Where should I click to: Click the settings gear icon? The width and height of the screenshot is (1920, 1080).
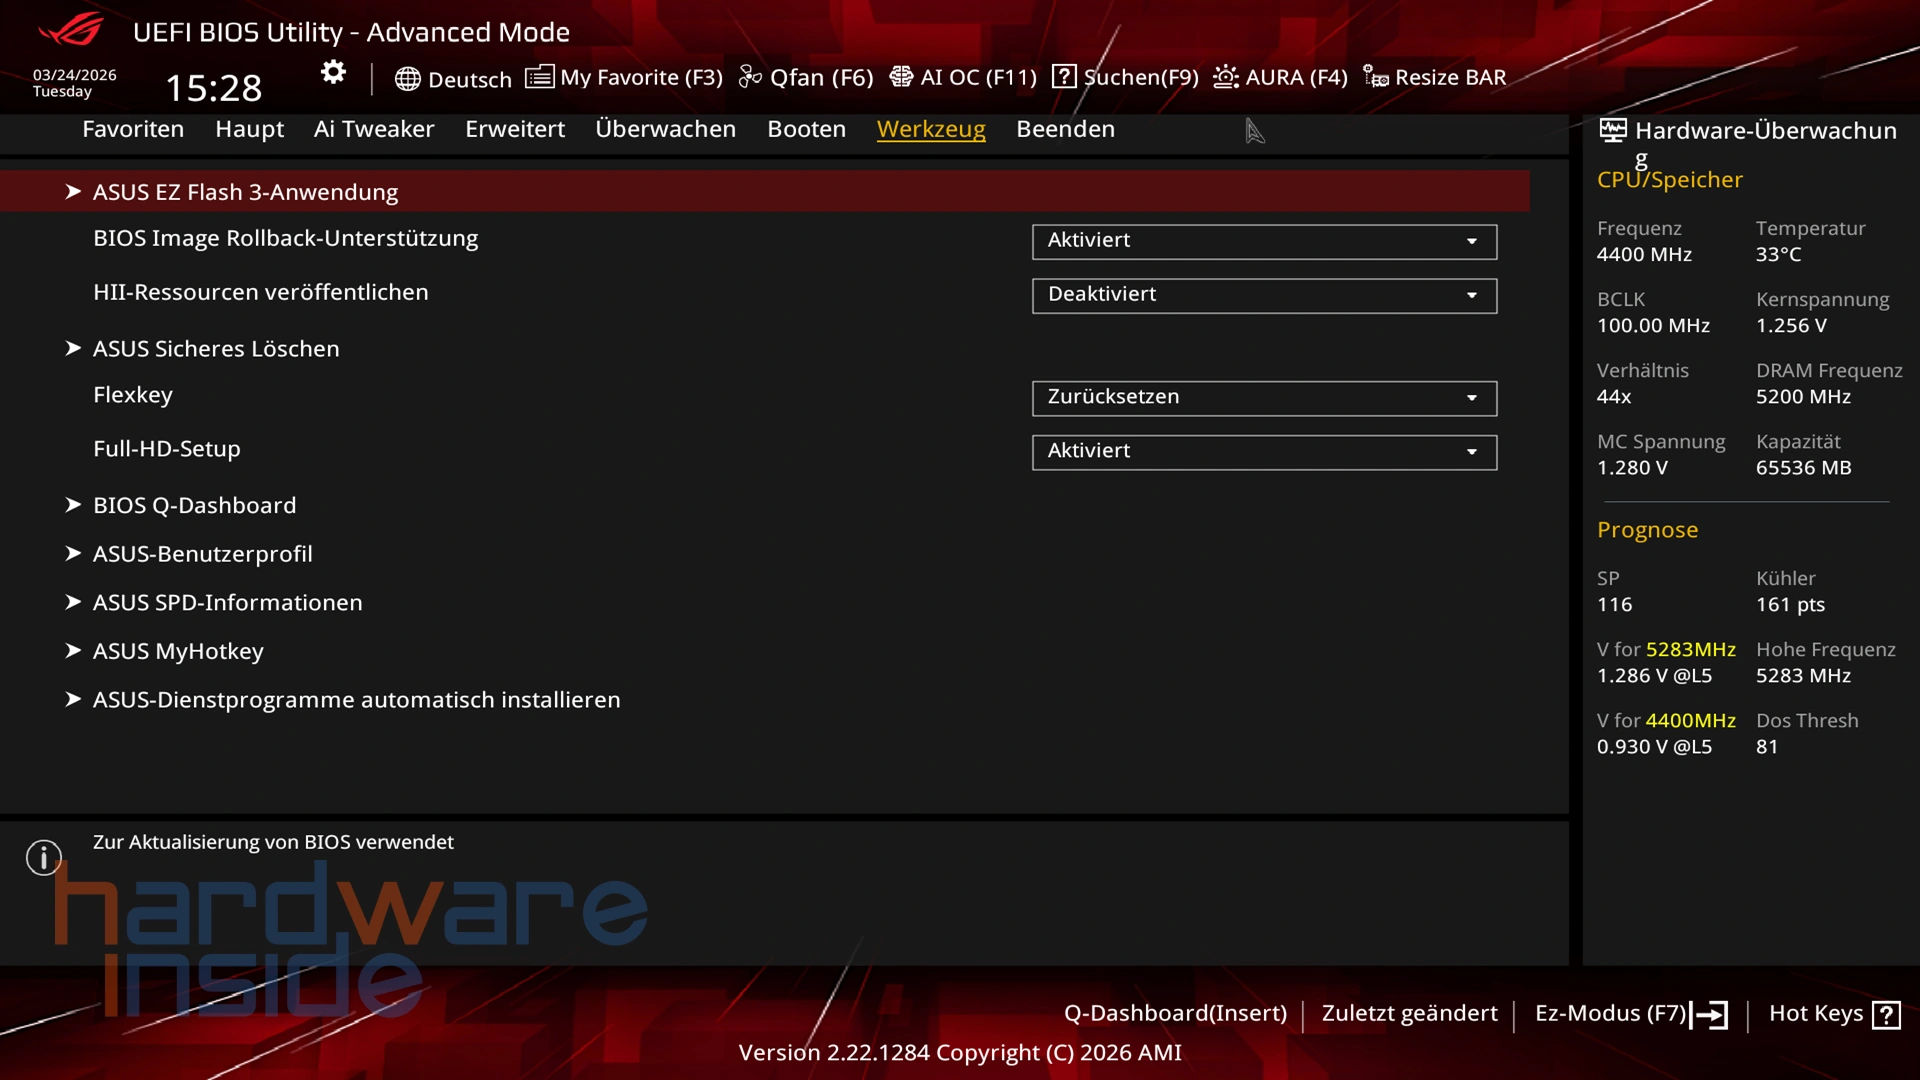click(333, 72)
